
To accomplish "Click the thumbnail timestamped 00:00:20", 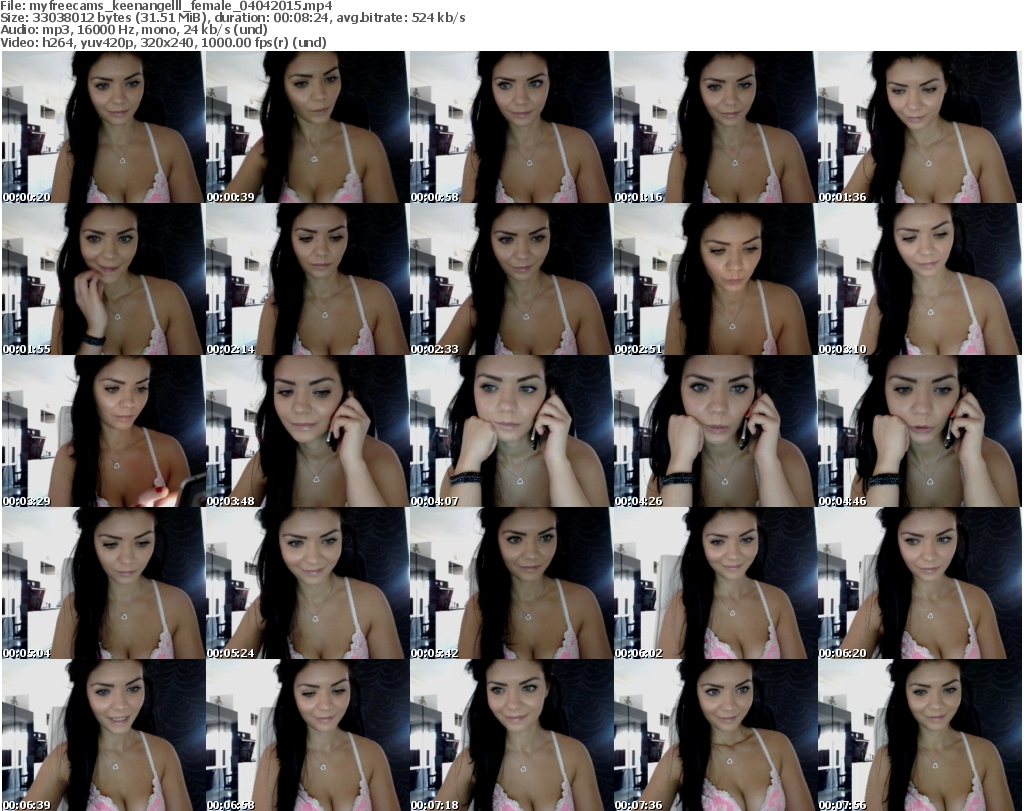I will coord(102,127).
